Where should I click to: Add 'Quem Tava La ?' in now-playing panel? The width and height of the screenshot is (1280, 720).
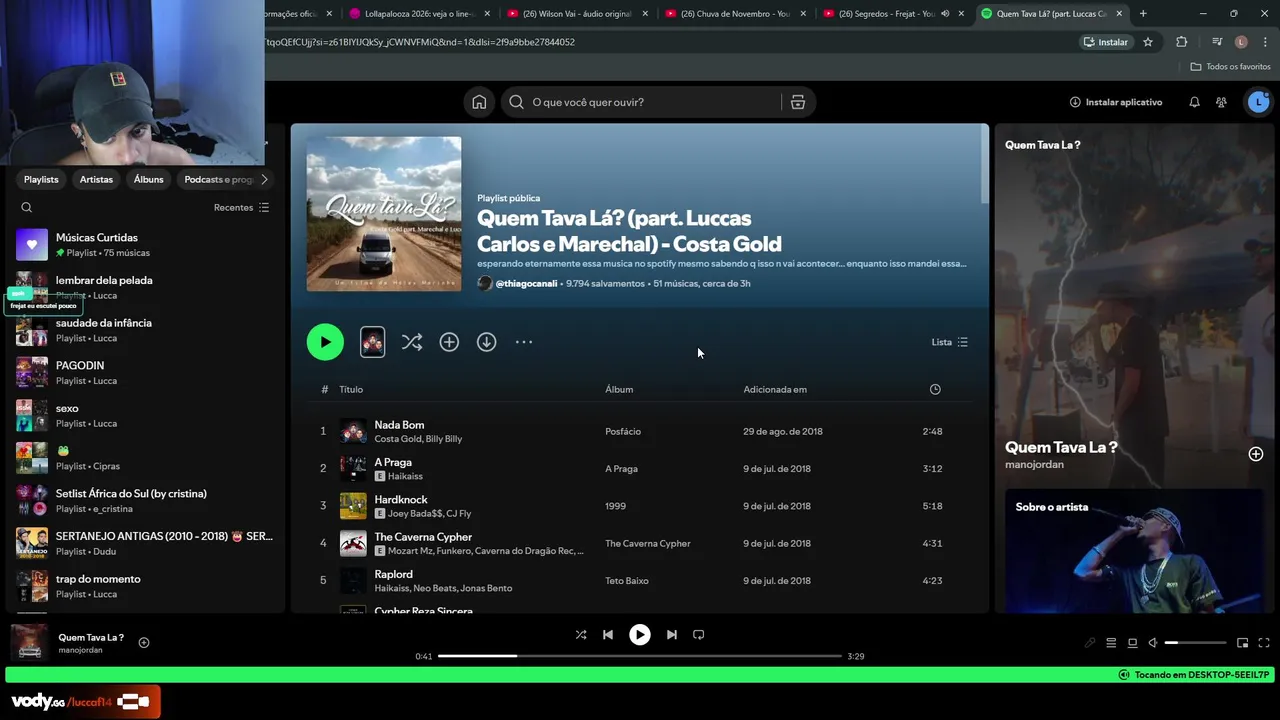tap(1256, 454)
